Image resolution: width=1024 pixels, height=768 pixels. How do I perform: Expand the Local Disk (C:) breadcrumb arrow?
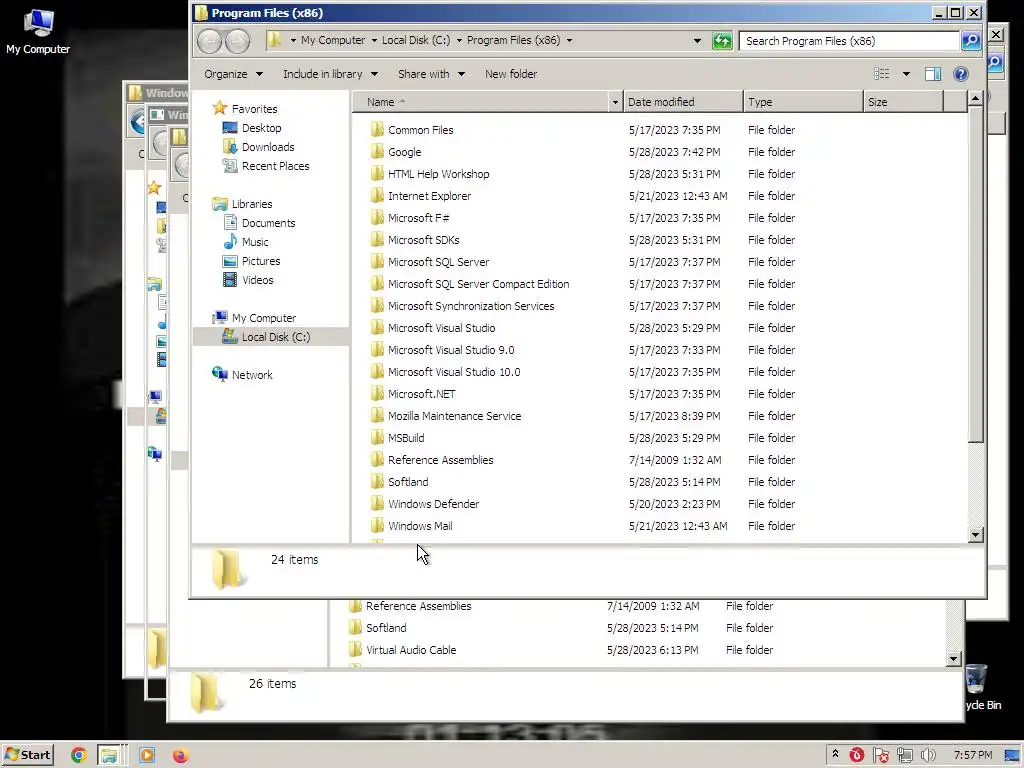click(x=459, y=40)
